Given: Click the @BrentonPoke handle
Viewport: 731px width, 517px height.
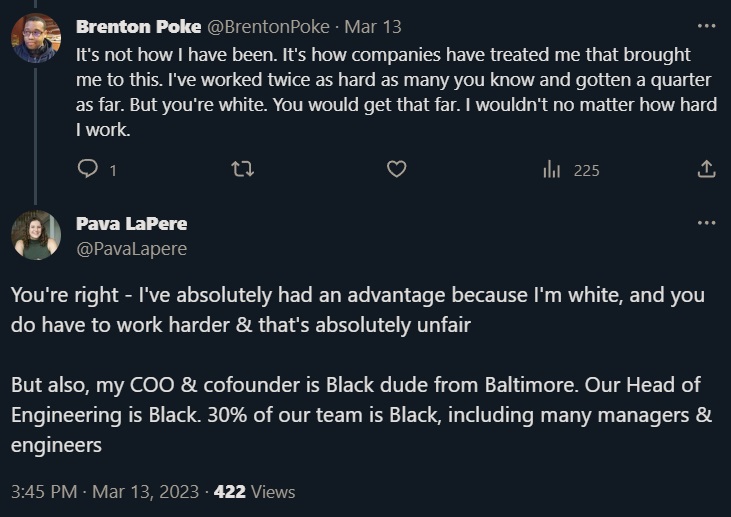Looking at the screenshot, I should tap(268, 27).
